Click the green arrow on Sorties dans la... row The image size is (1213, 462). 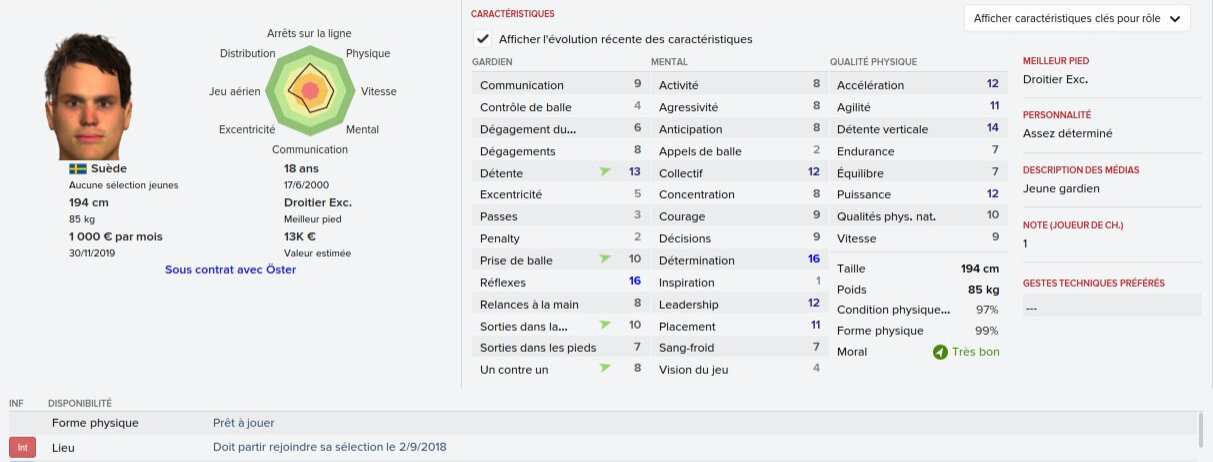604,326
